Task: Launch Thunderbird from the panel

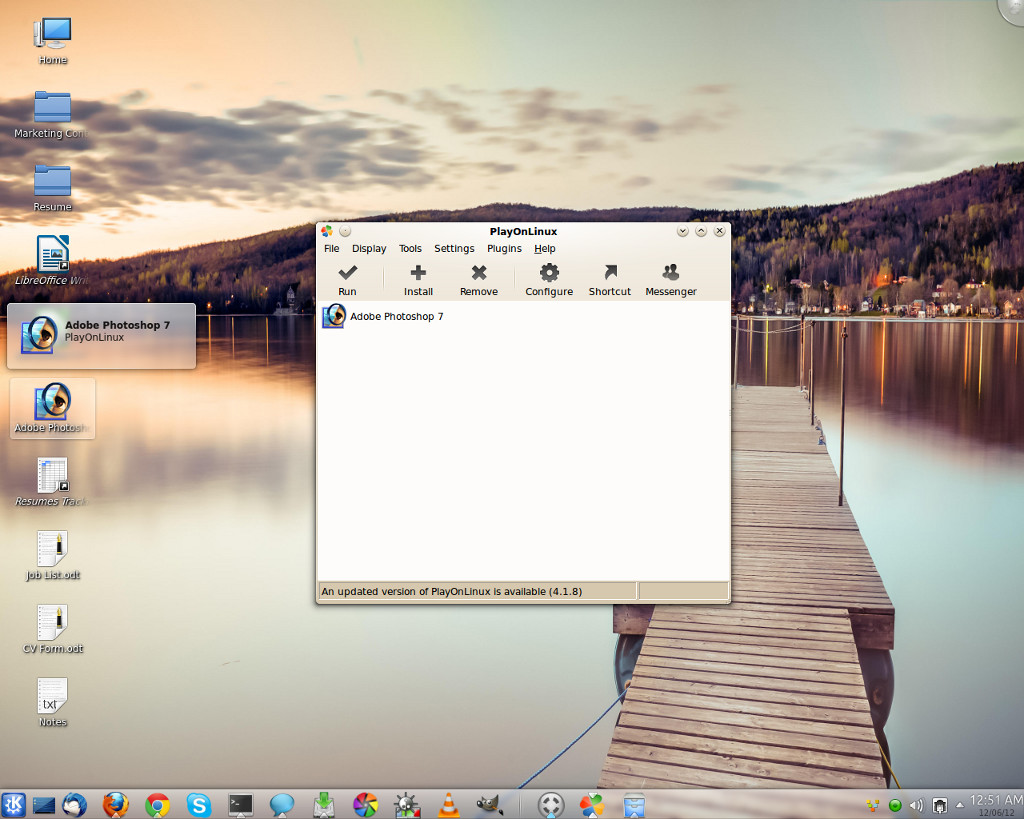Action: (x=74, y=805)
